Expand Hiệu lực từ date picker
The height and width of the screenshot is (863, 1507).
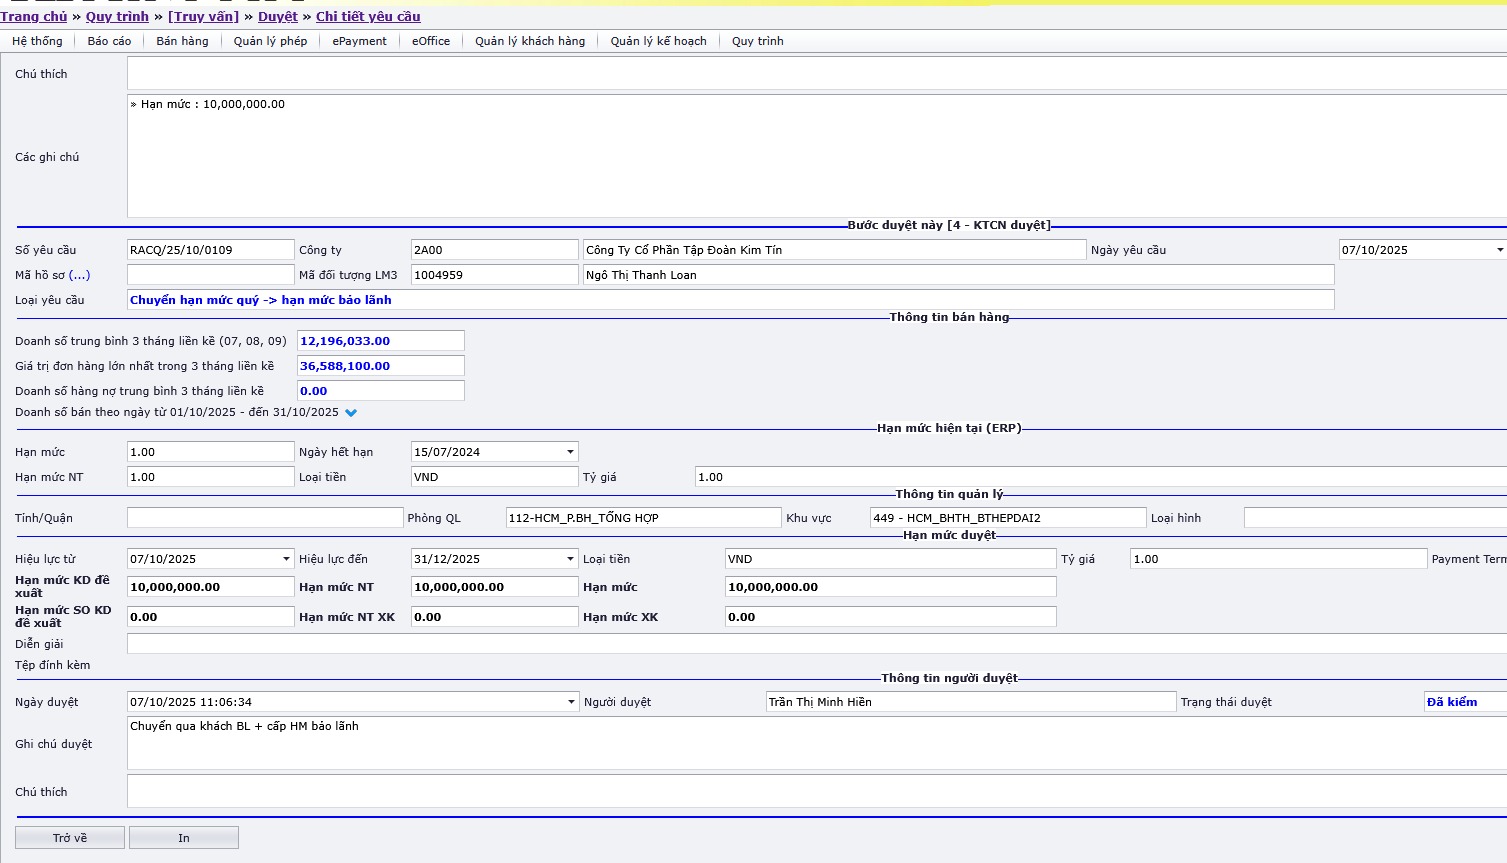click(x=286, y=559)
